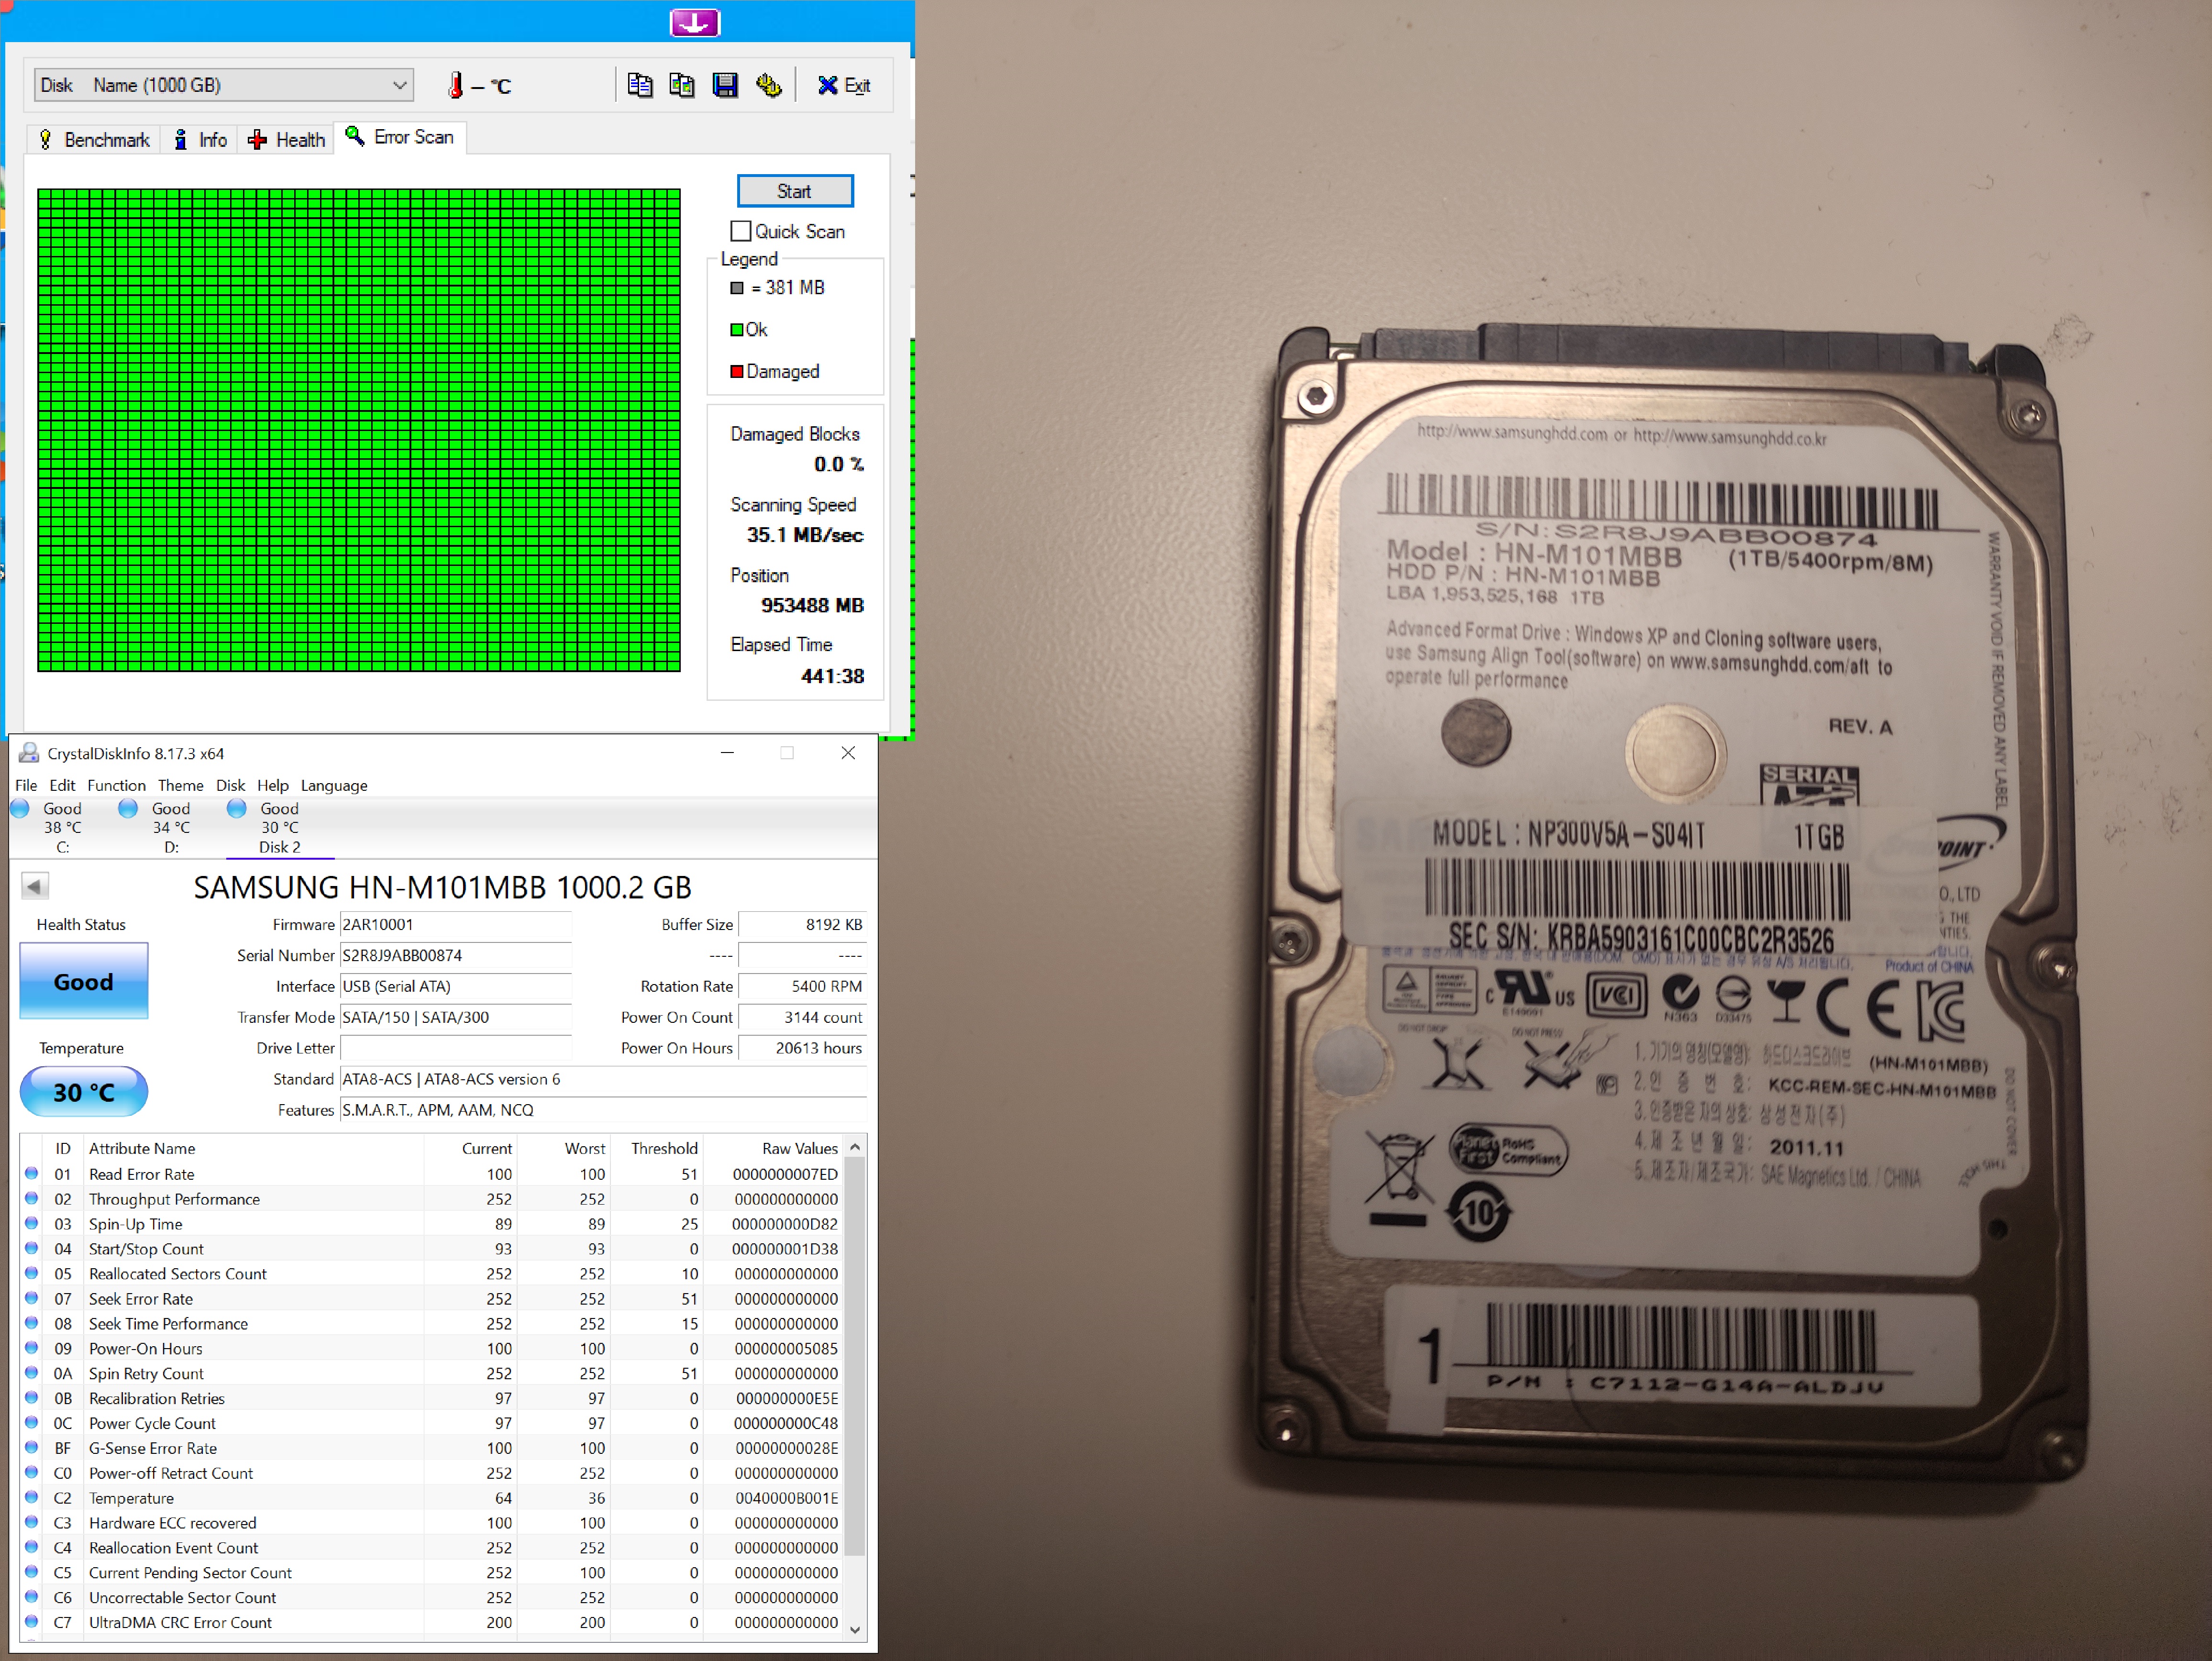Click the temperature thermometer icon in HD Tune
The width and height of the screenshot is (2212, 1661).
pyautogui.click(x=456, y=86)
